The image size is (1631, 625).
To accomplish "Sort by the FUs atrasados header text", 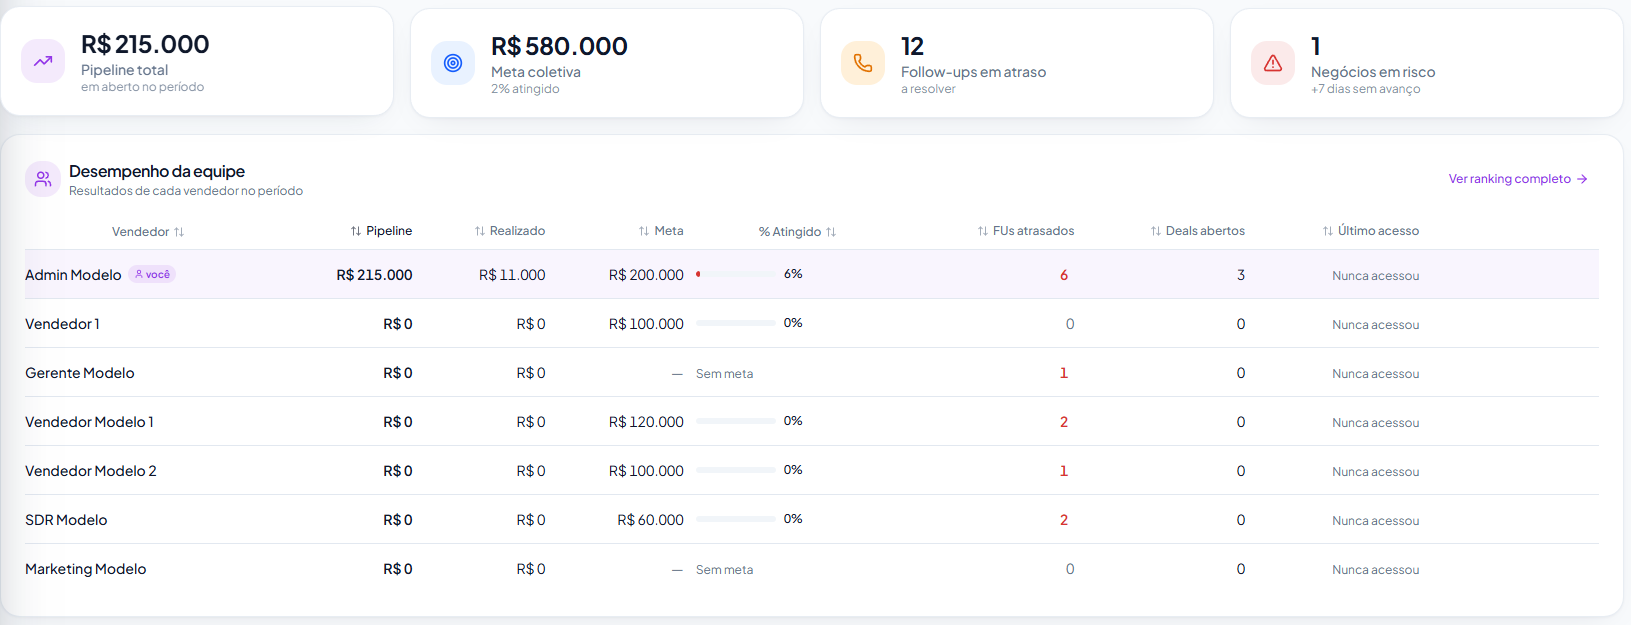I will point(1033,231).
